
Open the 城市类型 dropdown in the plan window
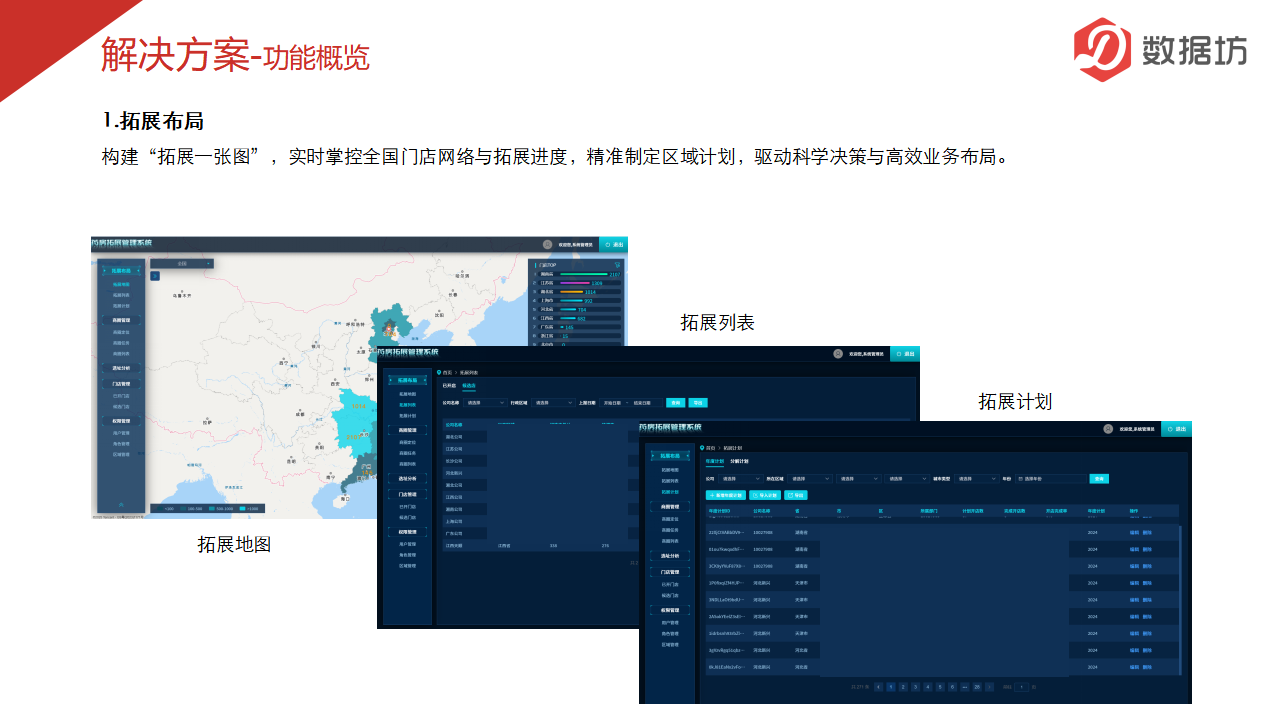(x=976, y=479)
